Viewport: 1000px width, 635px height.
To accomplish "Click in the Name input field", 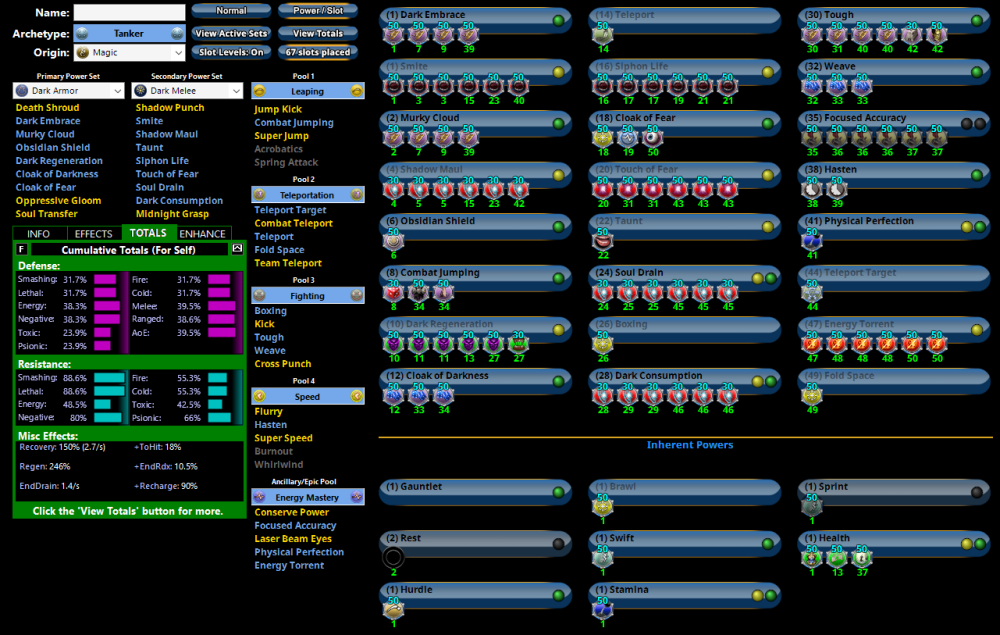I will pyautogui.click(x=129, y=13).
